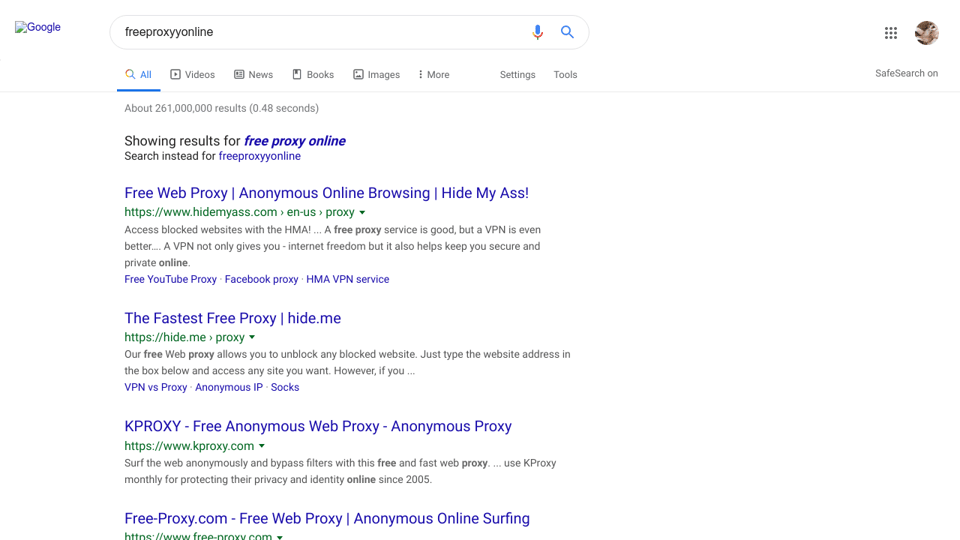Screen dimensions: 960x540
Task: Switch to the Videos tab
Action: point(192,75)
